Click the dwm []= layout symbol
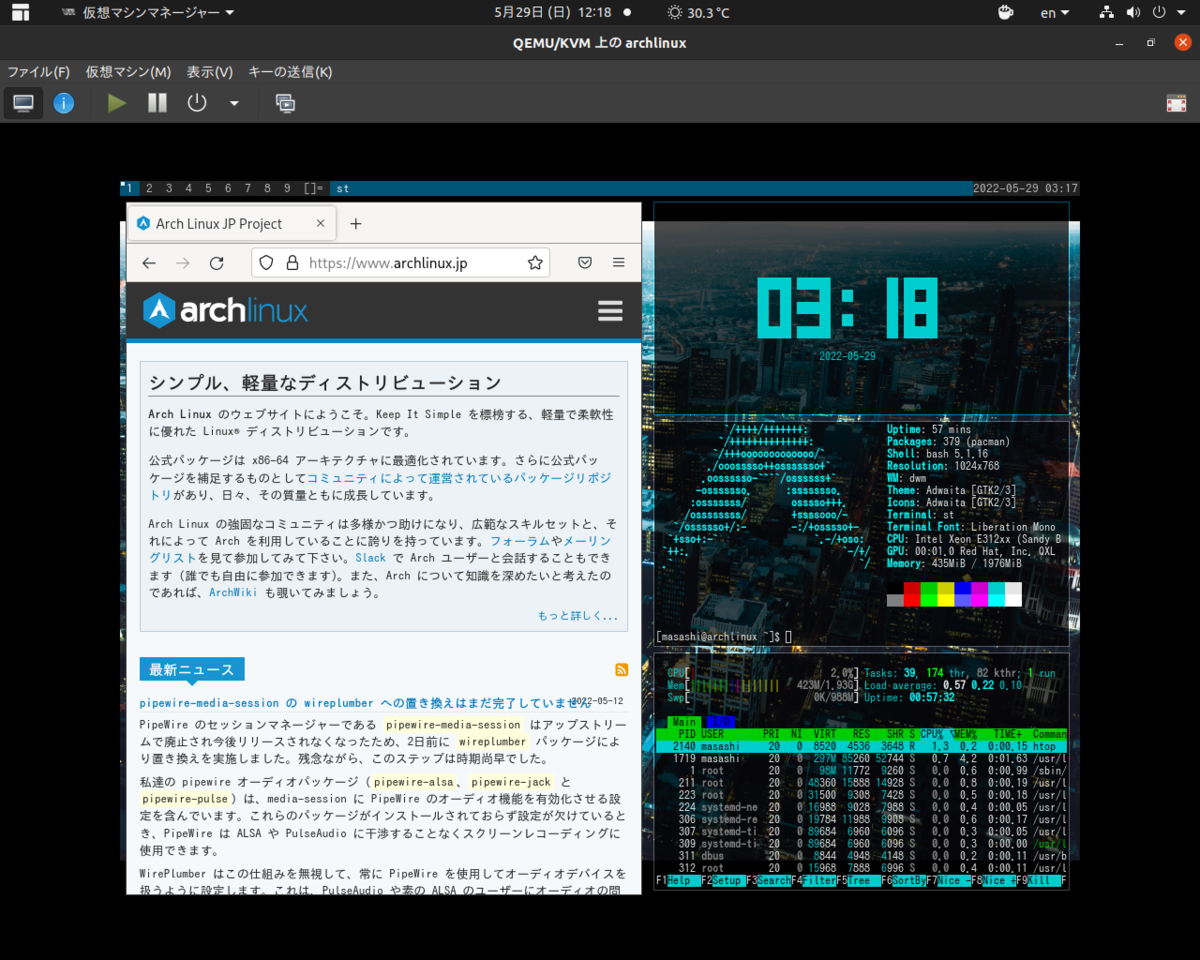Image resolution: width=1200 pixels, height=960 pixels. (x=314, y=188)
